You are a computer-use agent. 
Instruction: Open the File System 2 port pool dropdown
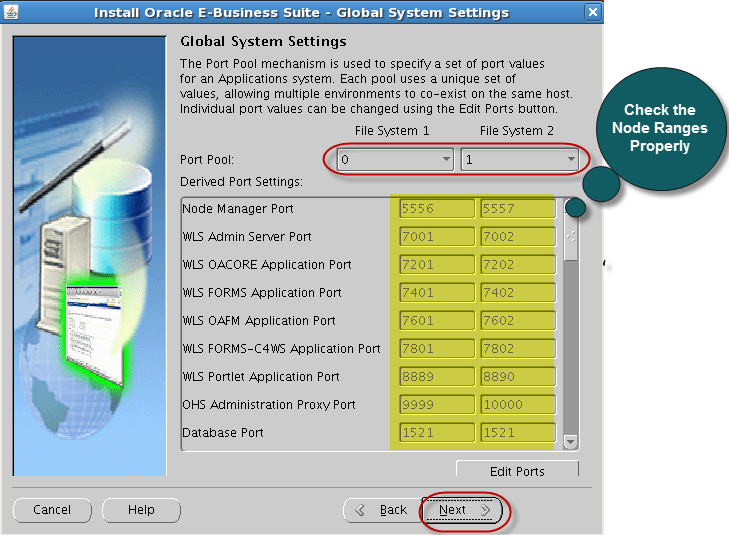coord(519,159)
